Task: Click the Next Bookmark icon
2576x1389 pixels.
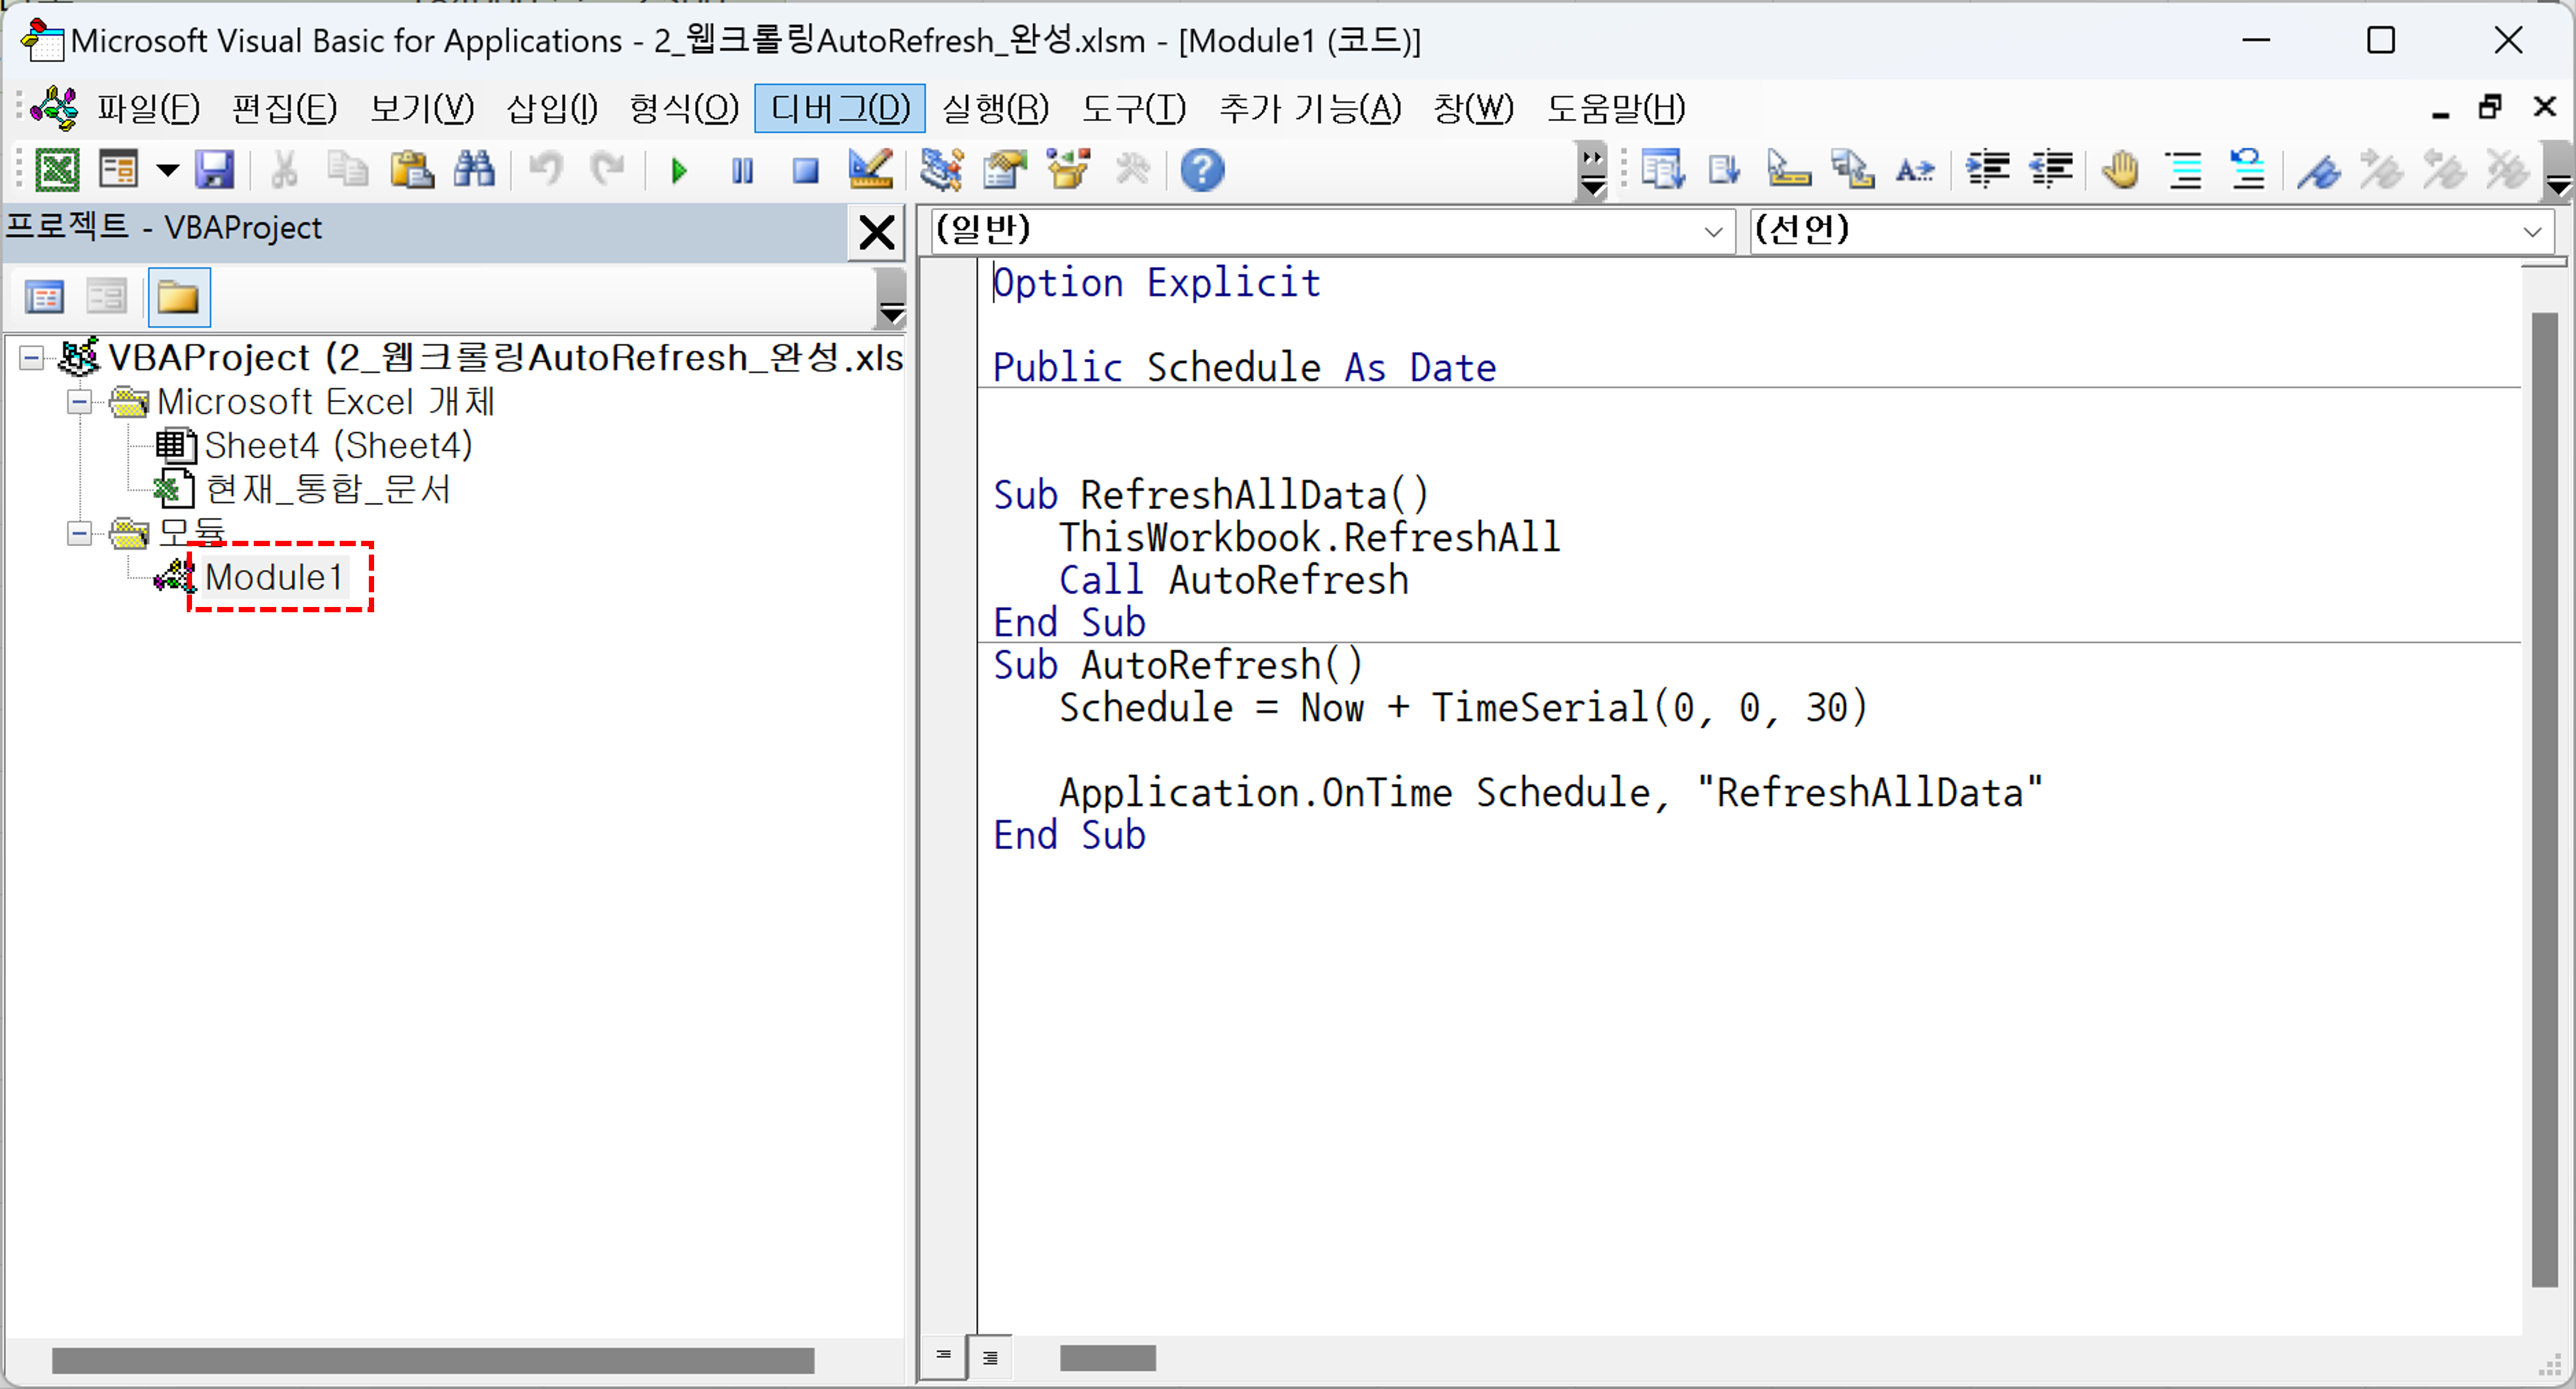Action: (x=2381, y=170)
